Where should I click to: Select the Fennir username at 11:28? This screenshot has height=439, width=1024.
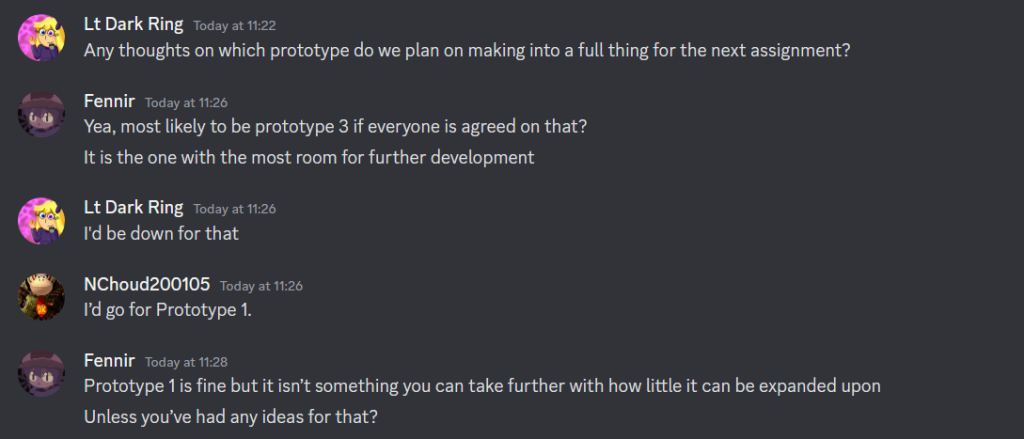pos(109,360)
